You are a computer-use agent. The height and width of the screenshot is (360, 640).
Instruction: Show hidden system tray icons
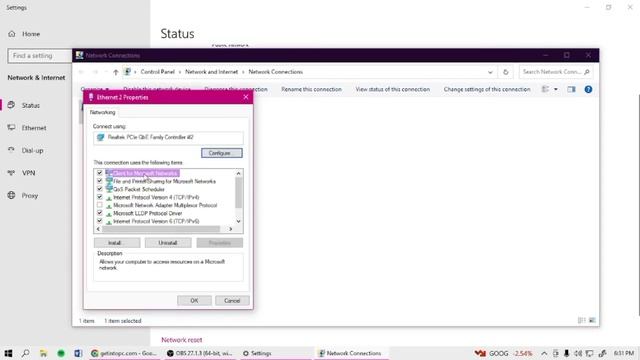pyautogui.click(x=544, y=353)
